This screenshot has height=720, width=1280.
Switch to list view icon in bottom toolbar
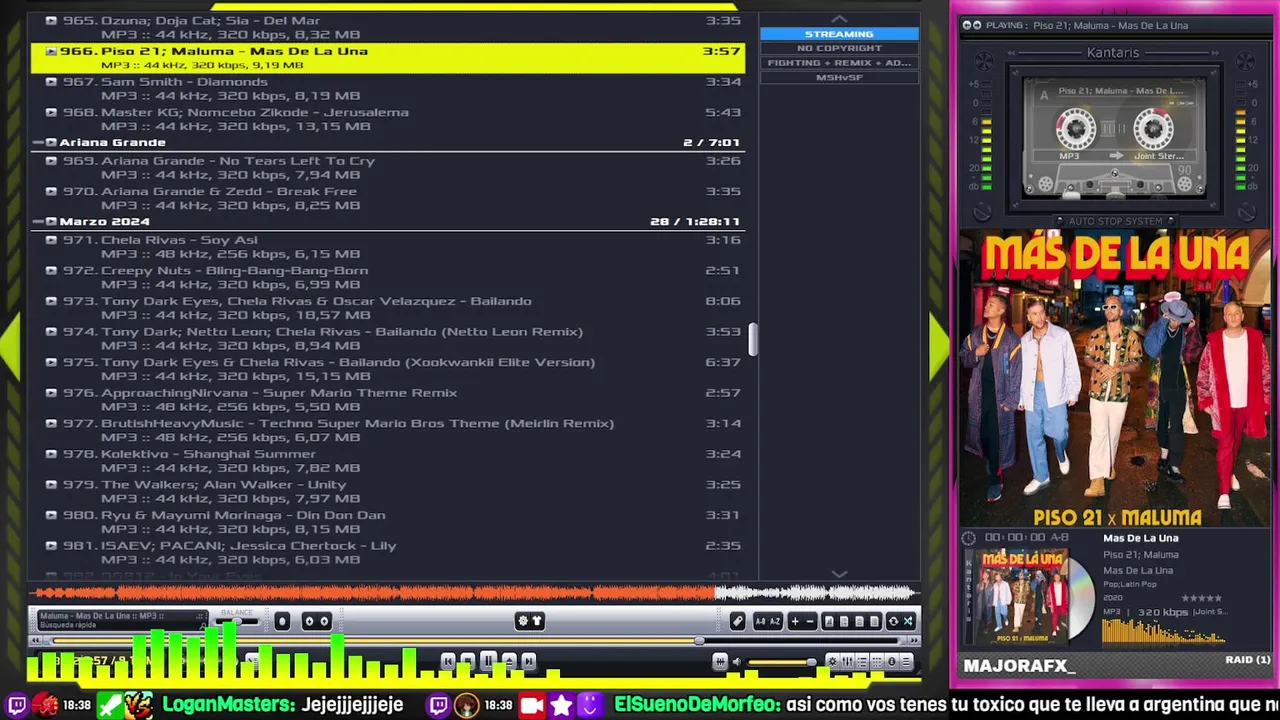pyautogui.click(x=862, y=661)
